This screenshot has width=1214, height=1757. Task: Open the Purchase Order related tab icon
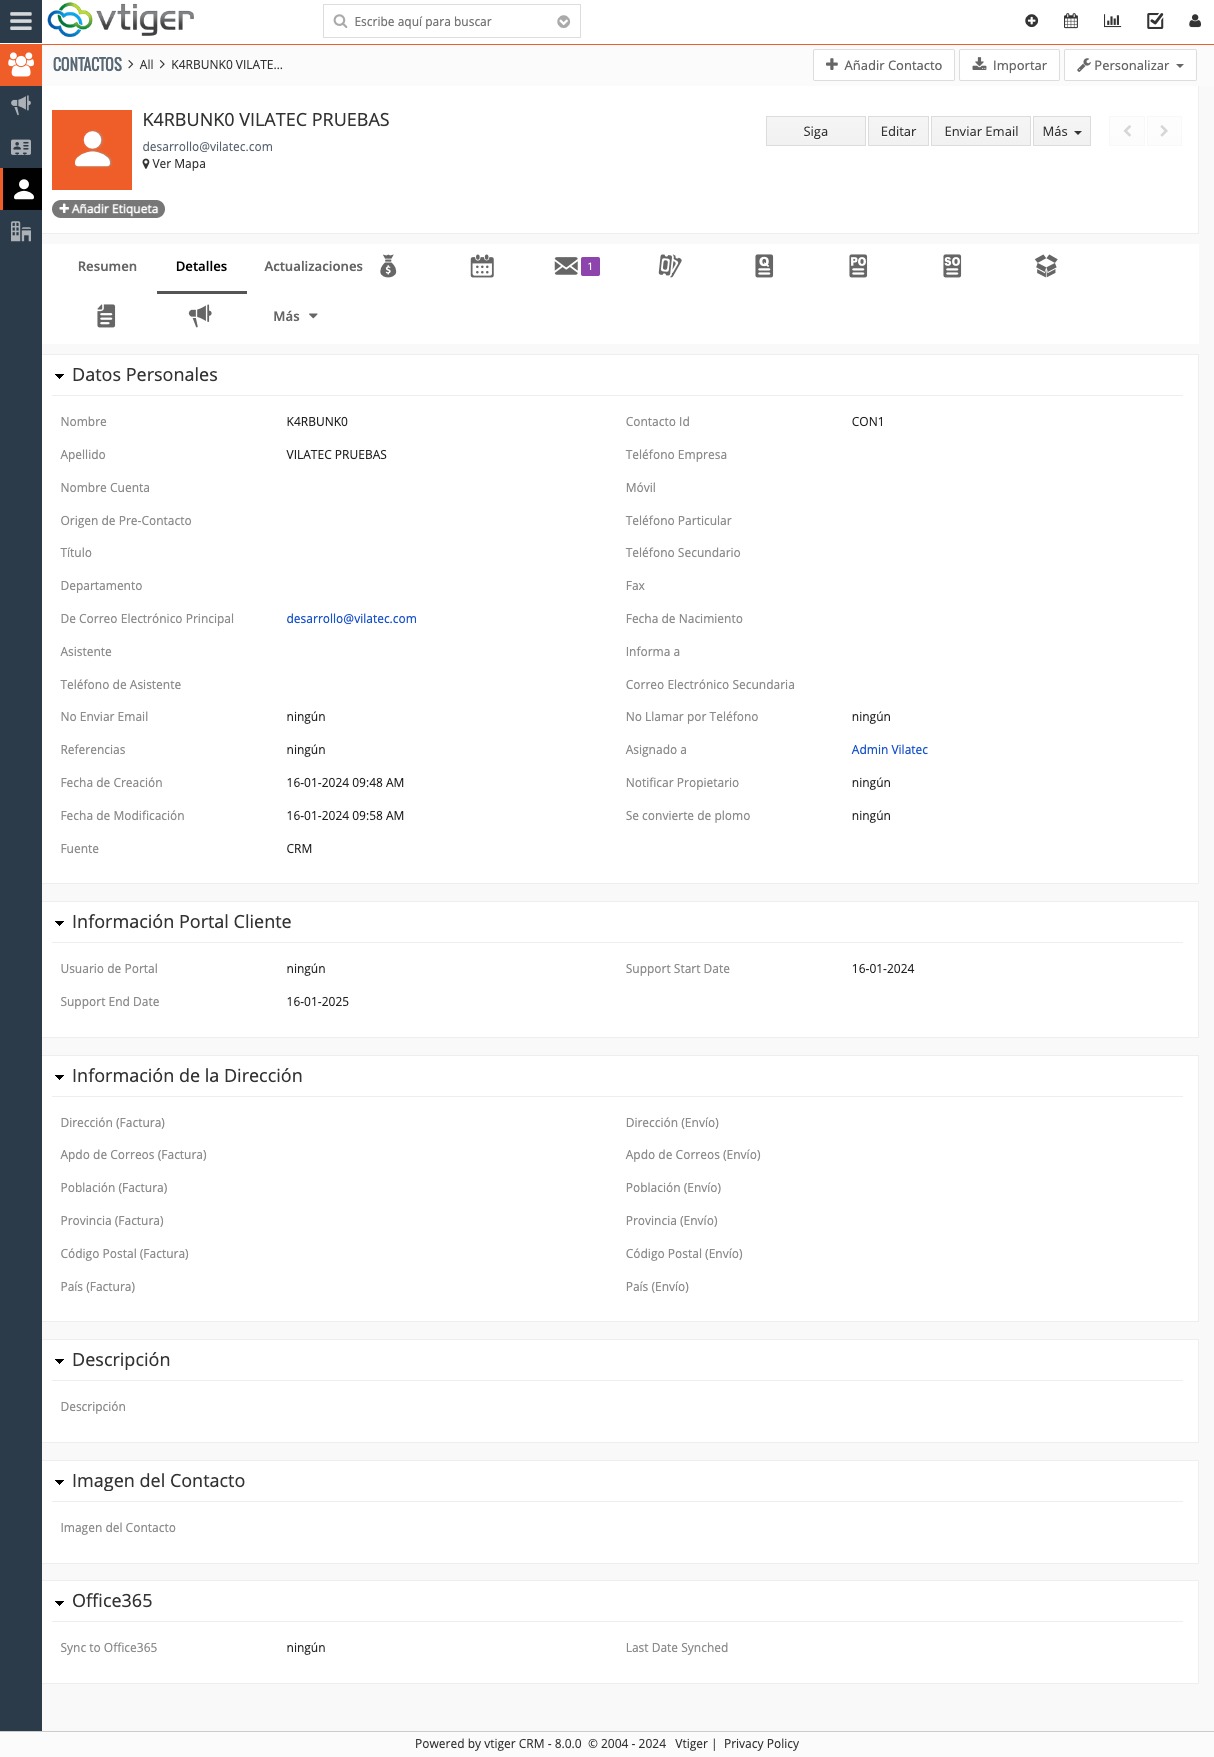858,266
